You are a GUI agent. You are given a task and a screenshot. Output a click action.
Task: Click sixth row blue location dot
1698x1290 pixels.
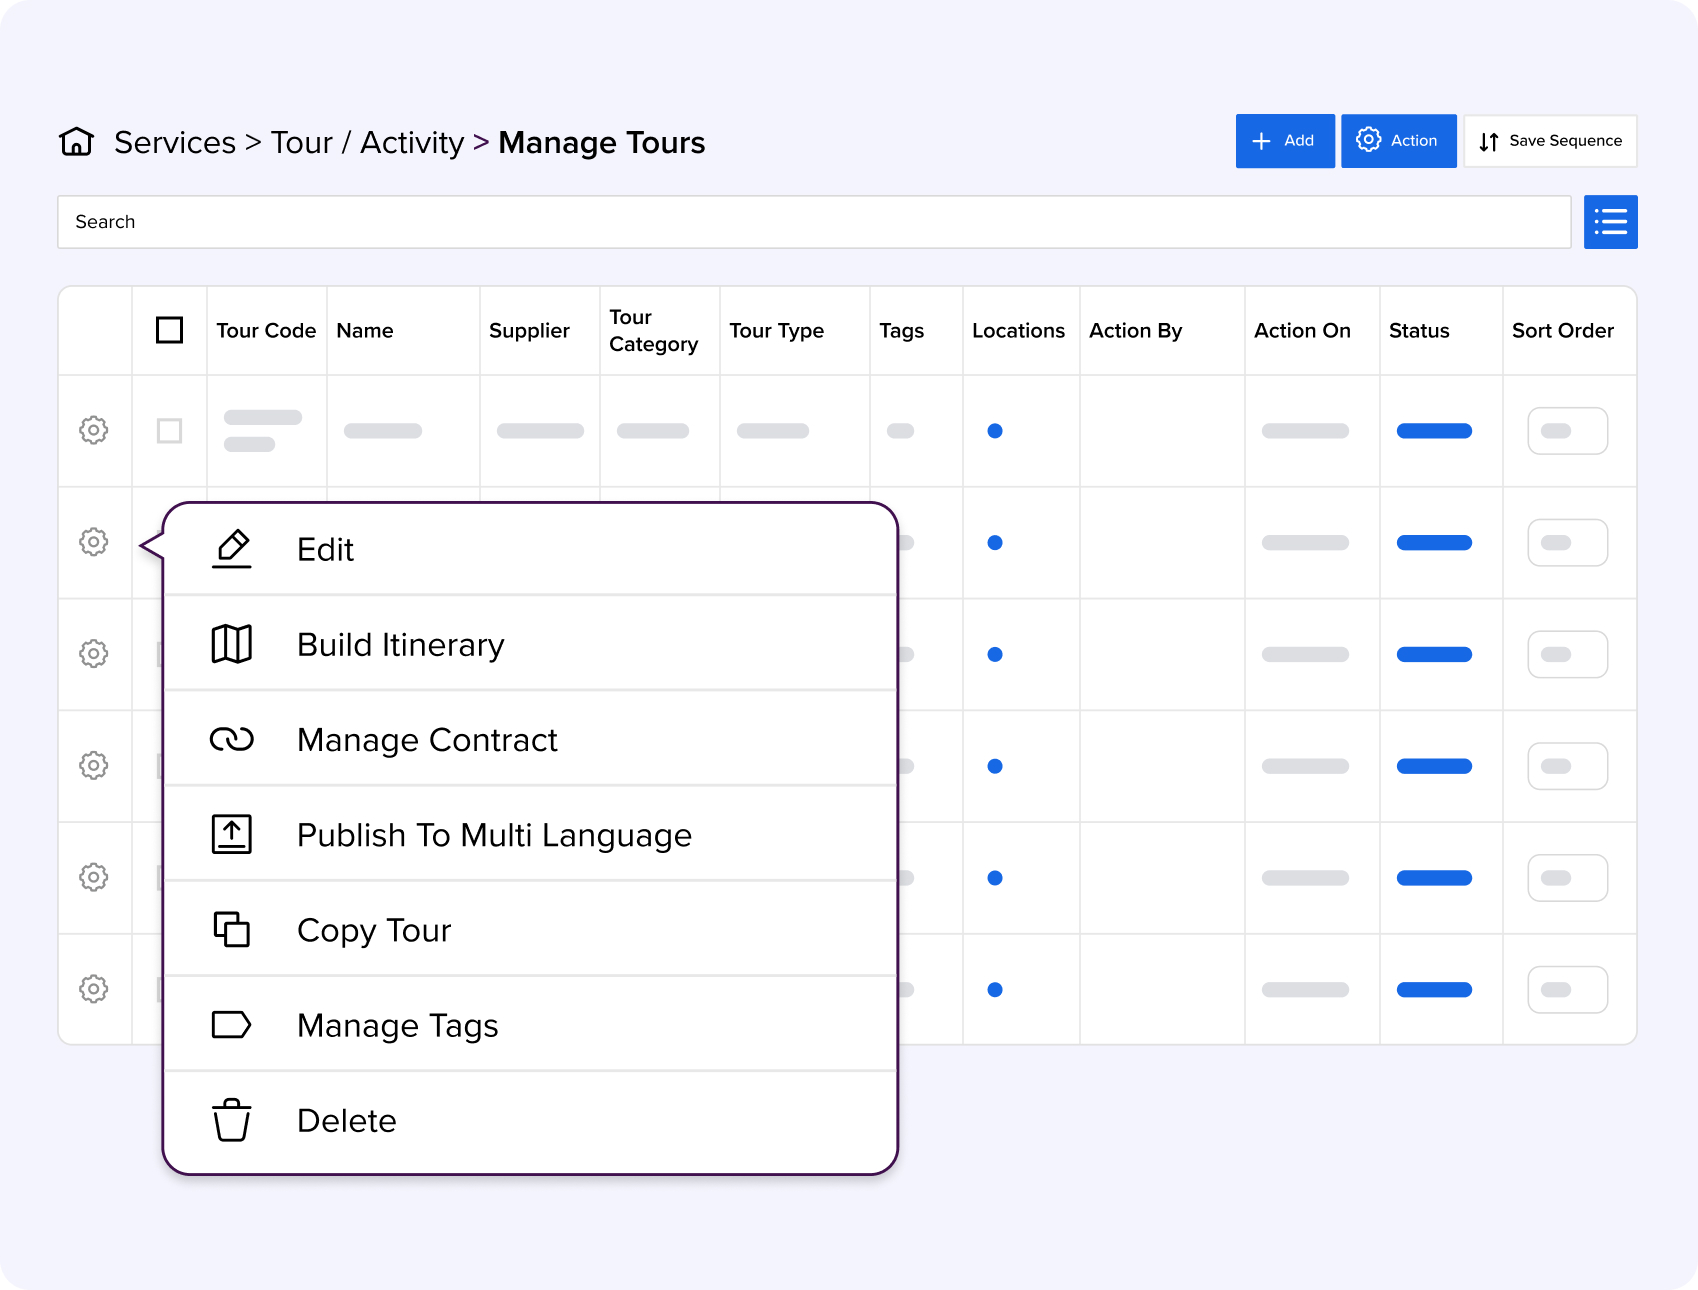(x=995, y=990)
